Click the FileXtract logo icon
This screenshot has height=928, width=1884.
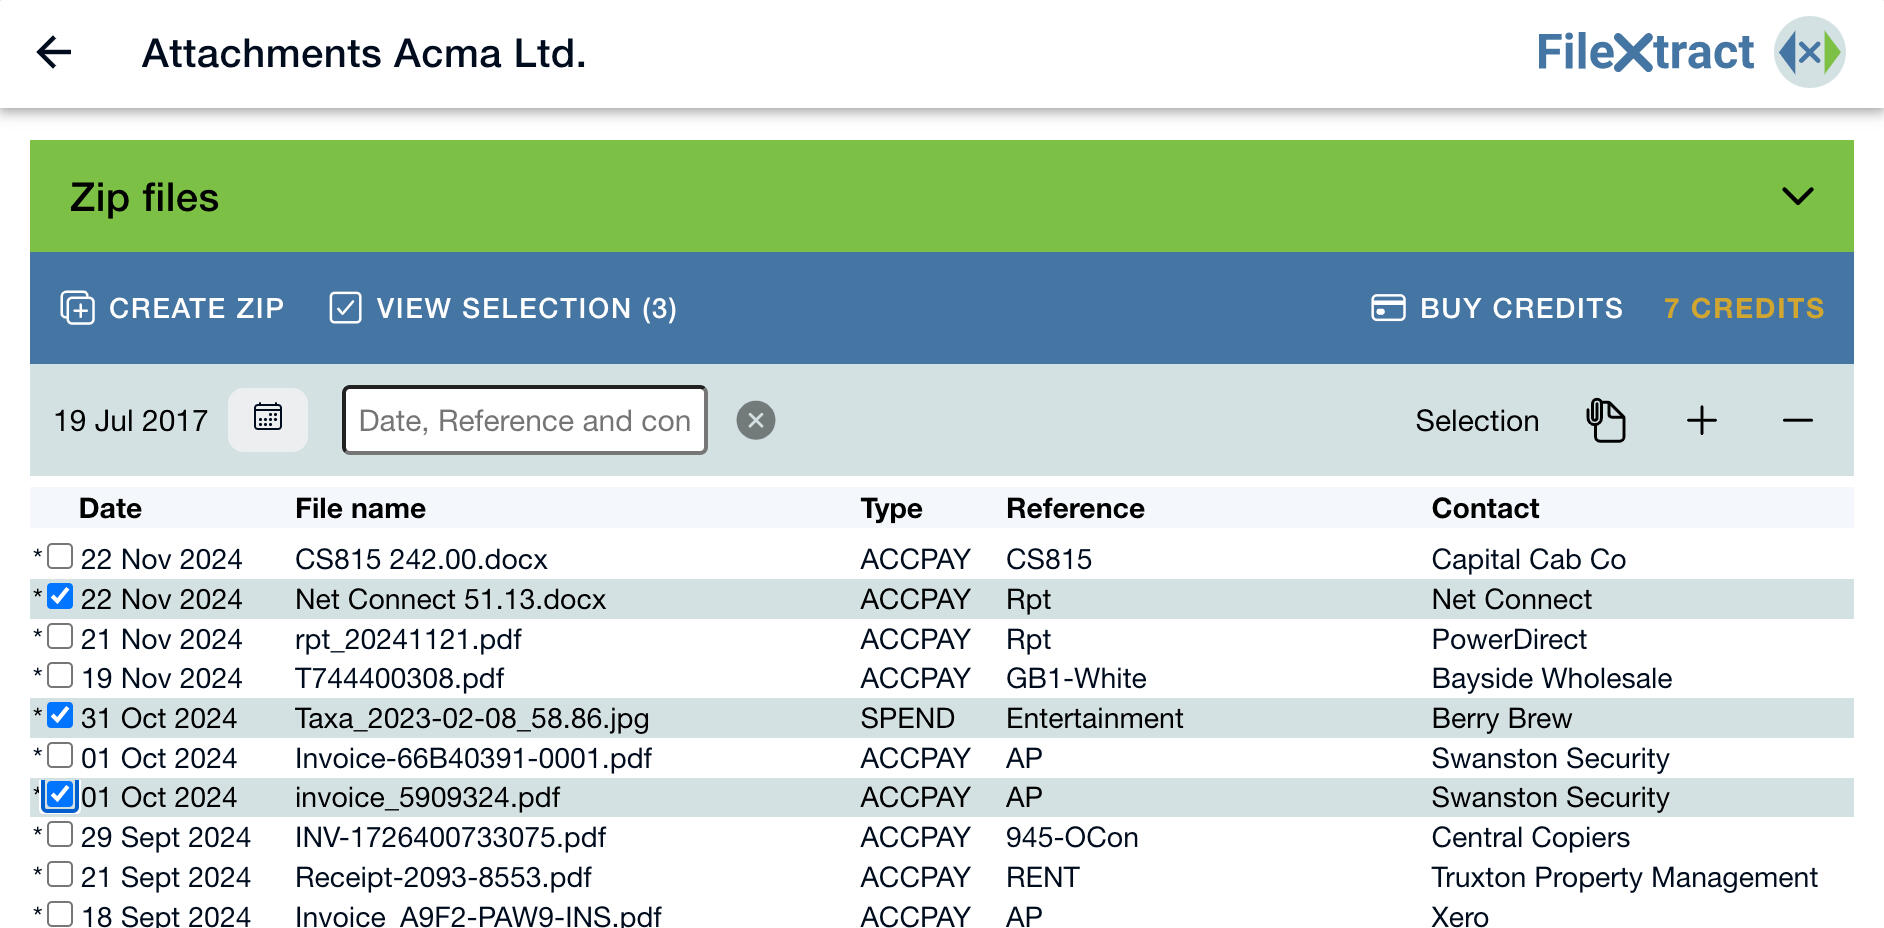[x=1808, y=52]
